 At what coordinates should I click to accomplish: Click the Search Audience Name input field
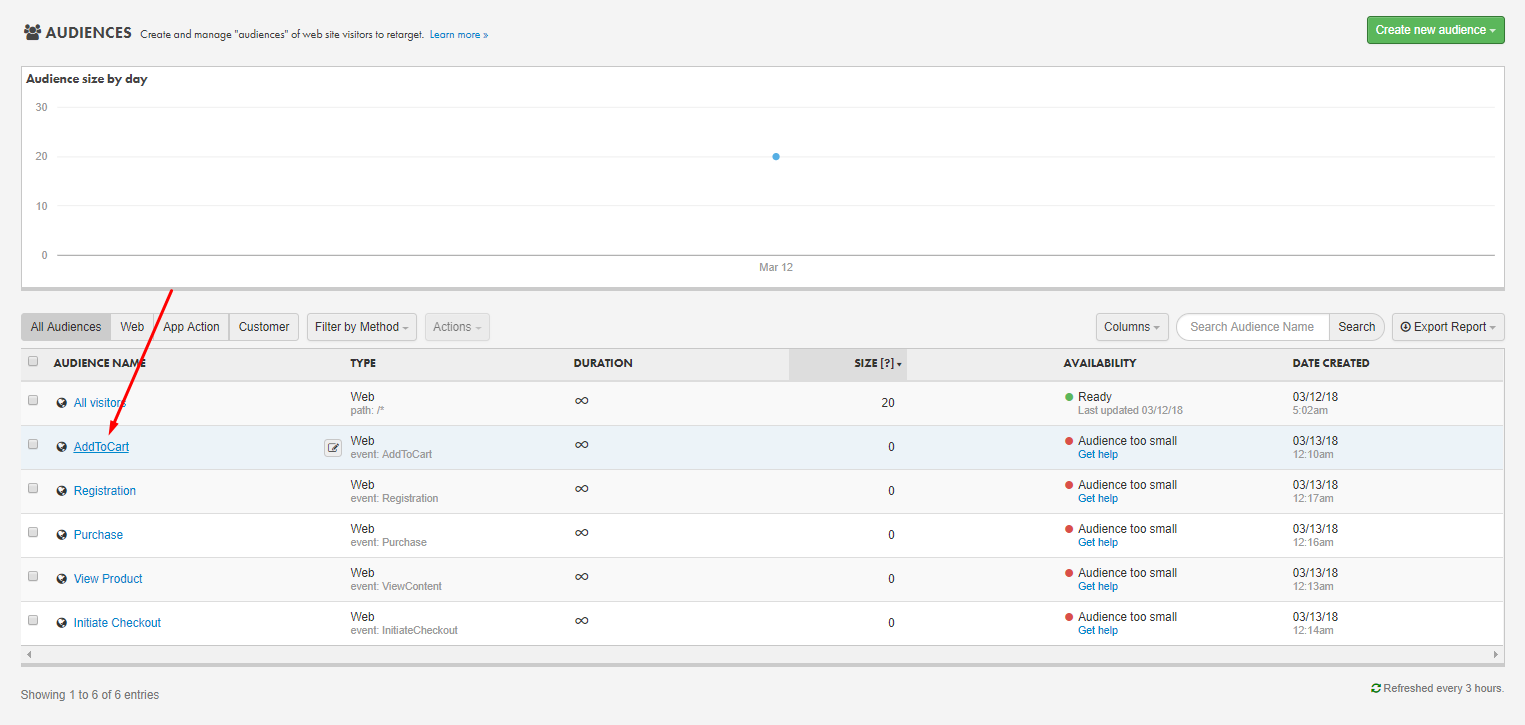tap(1253, 327)
